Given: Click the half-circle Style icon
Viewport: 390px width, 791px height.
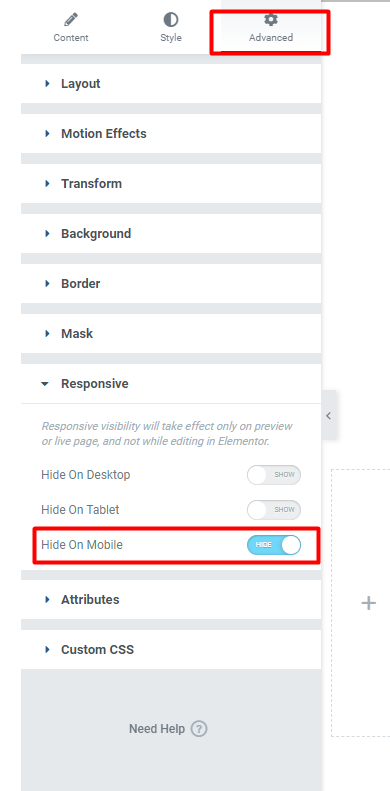Looking at the screenshot, I should click(x=171, y=20).
